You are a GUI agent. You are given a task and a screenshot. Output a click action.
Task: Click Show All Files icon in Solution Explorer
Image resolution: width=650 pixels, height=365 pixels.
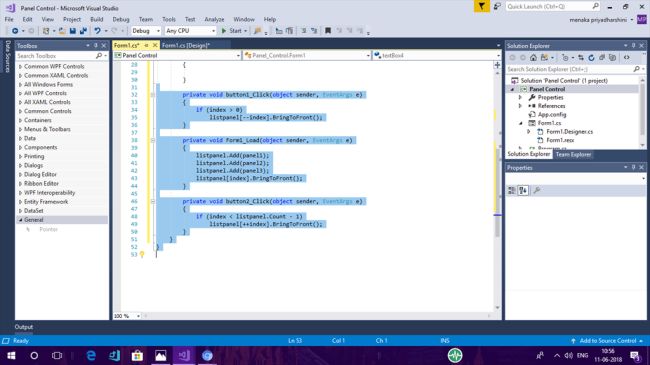[x=612, y=58]
